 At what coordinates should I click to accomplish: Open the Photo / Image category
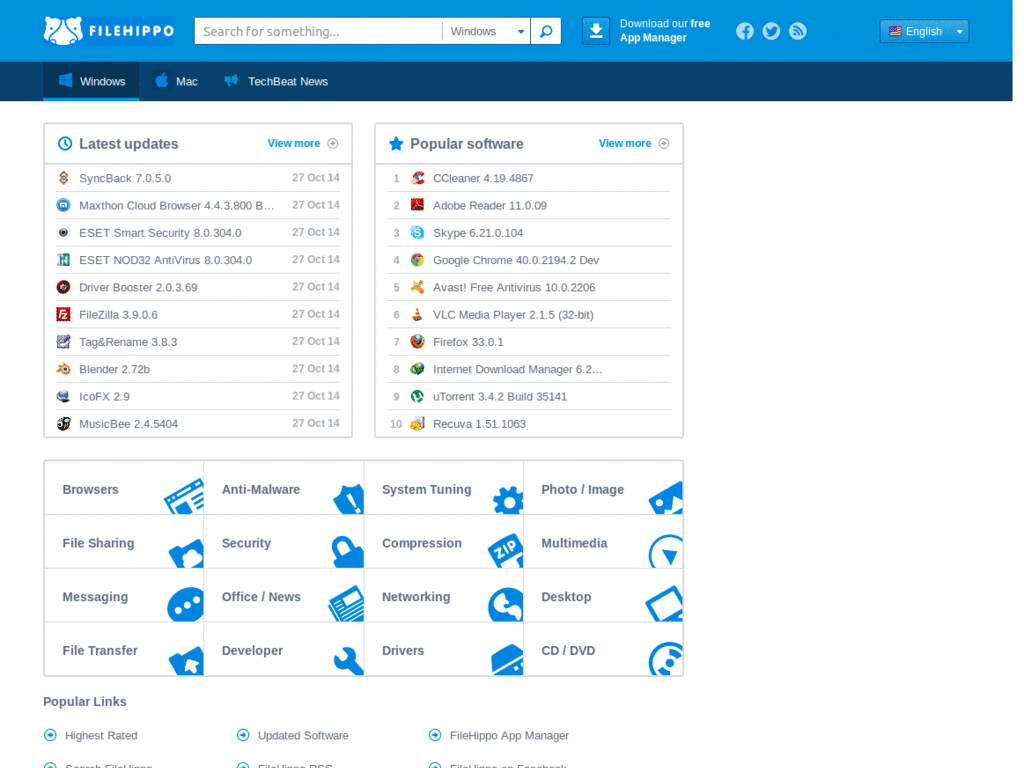tap(603, 488)
